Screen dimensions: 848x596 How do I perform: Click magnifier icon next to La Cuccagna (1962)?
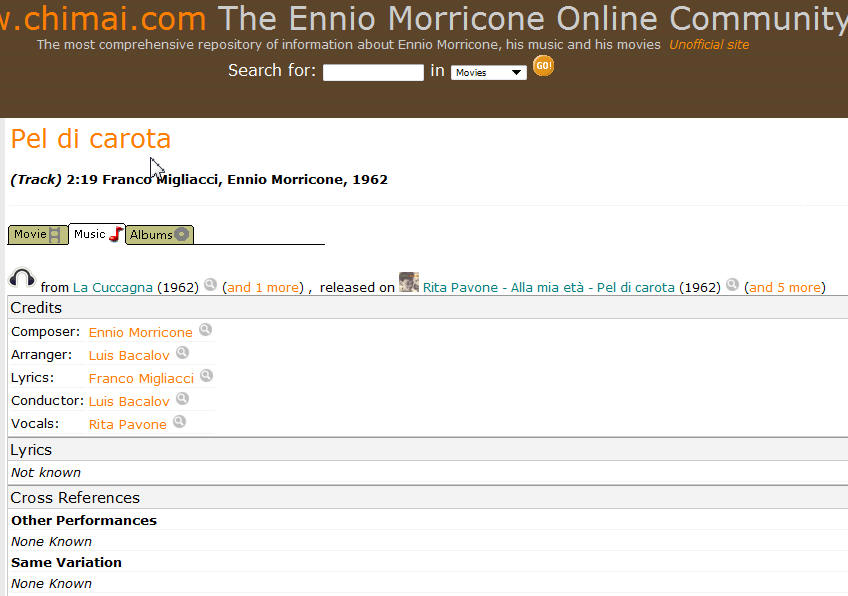tap(210, 284)
